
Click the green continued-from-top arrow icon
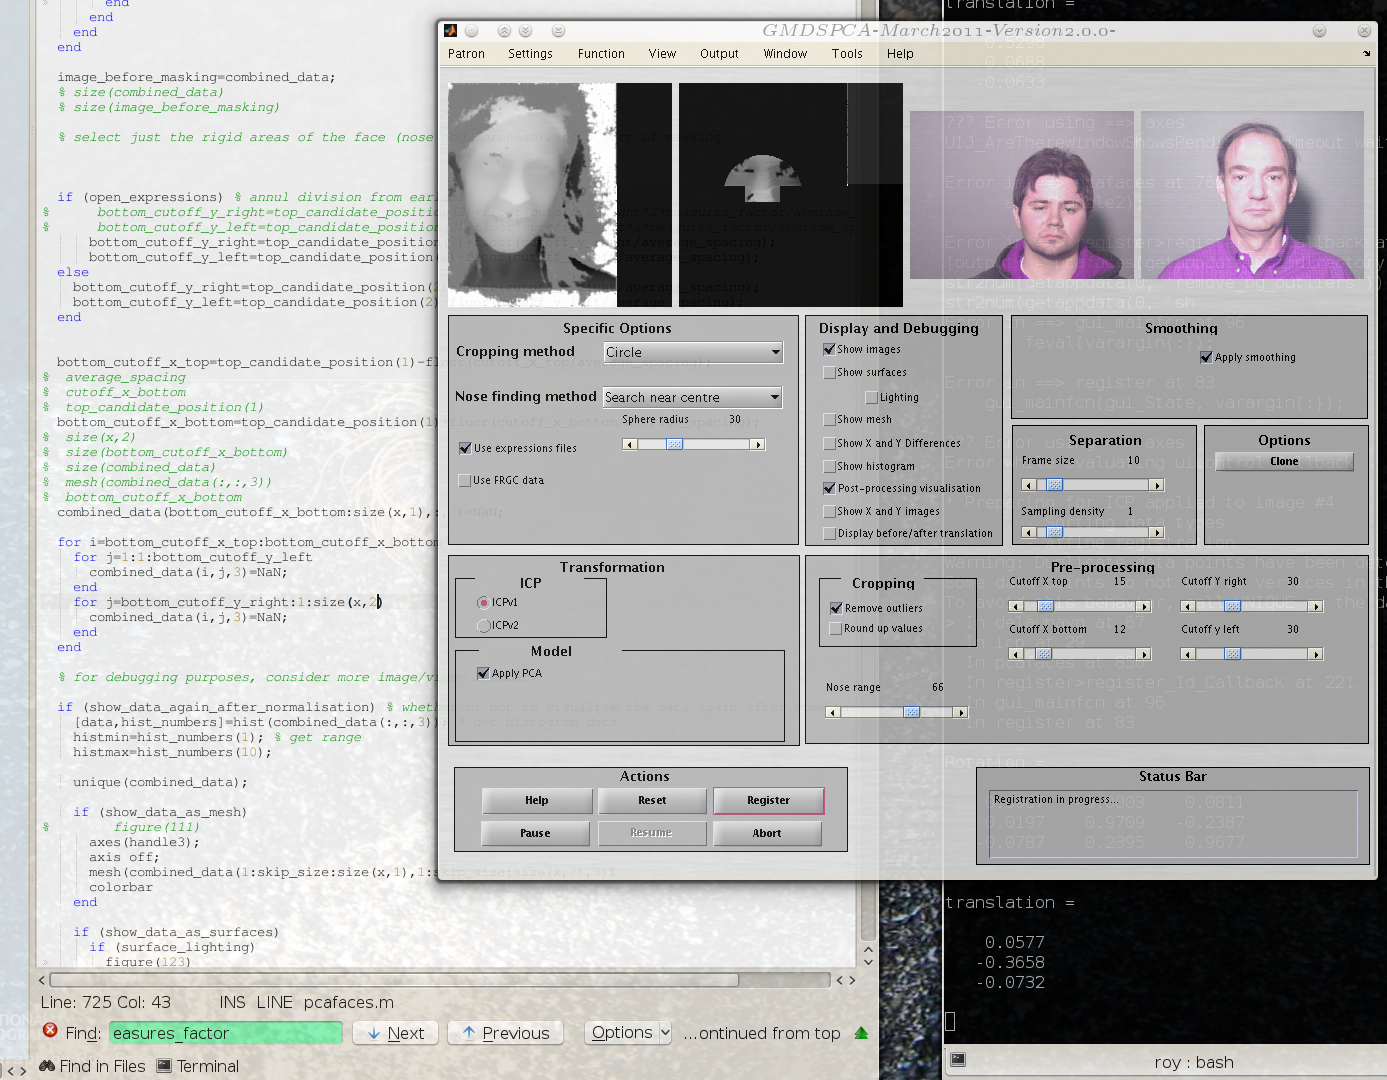[861, 1033]
